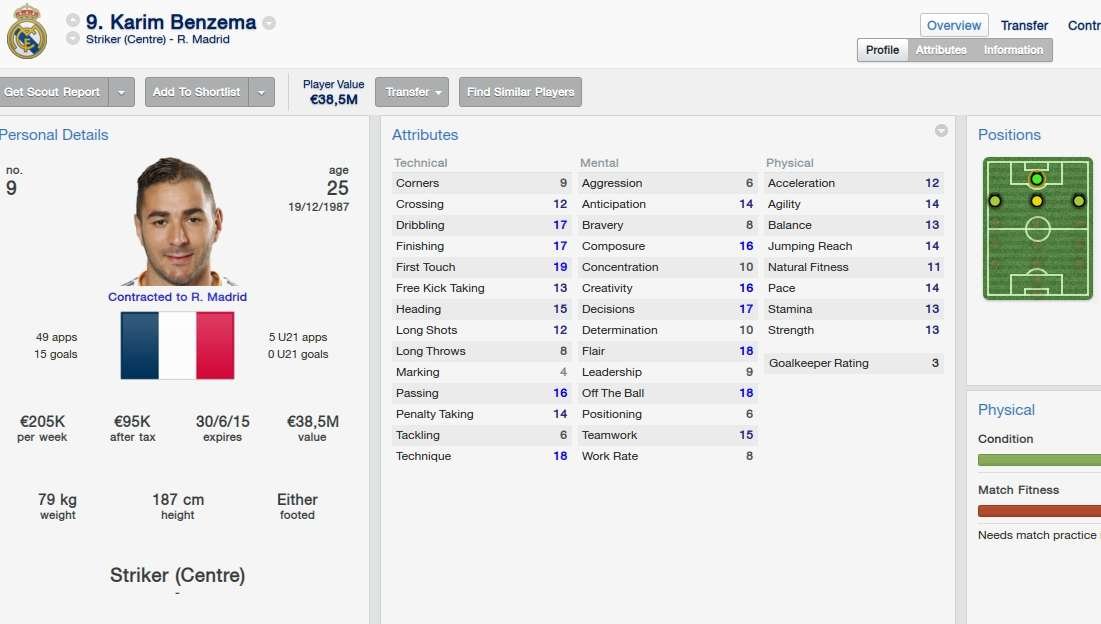
Task: Select the right wing position dot
Action: (x=1078, y=201)
